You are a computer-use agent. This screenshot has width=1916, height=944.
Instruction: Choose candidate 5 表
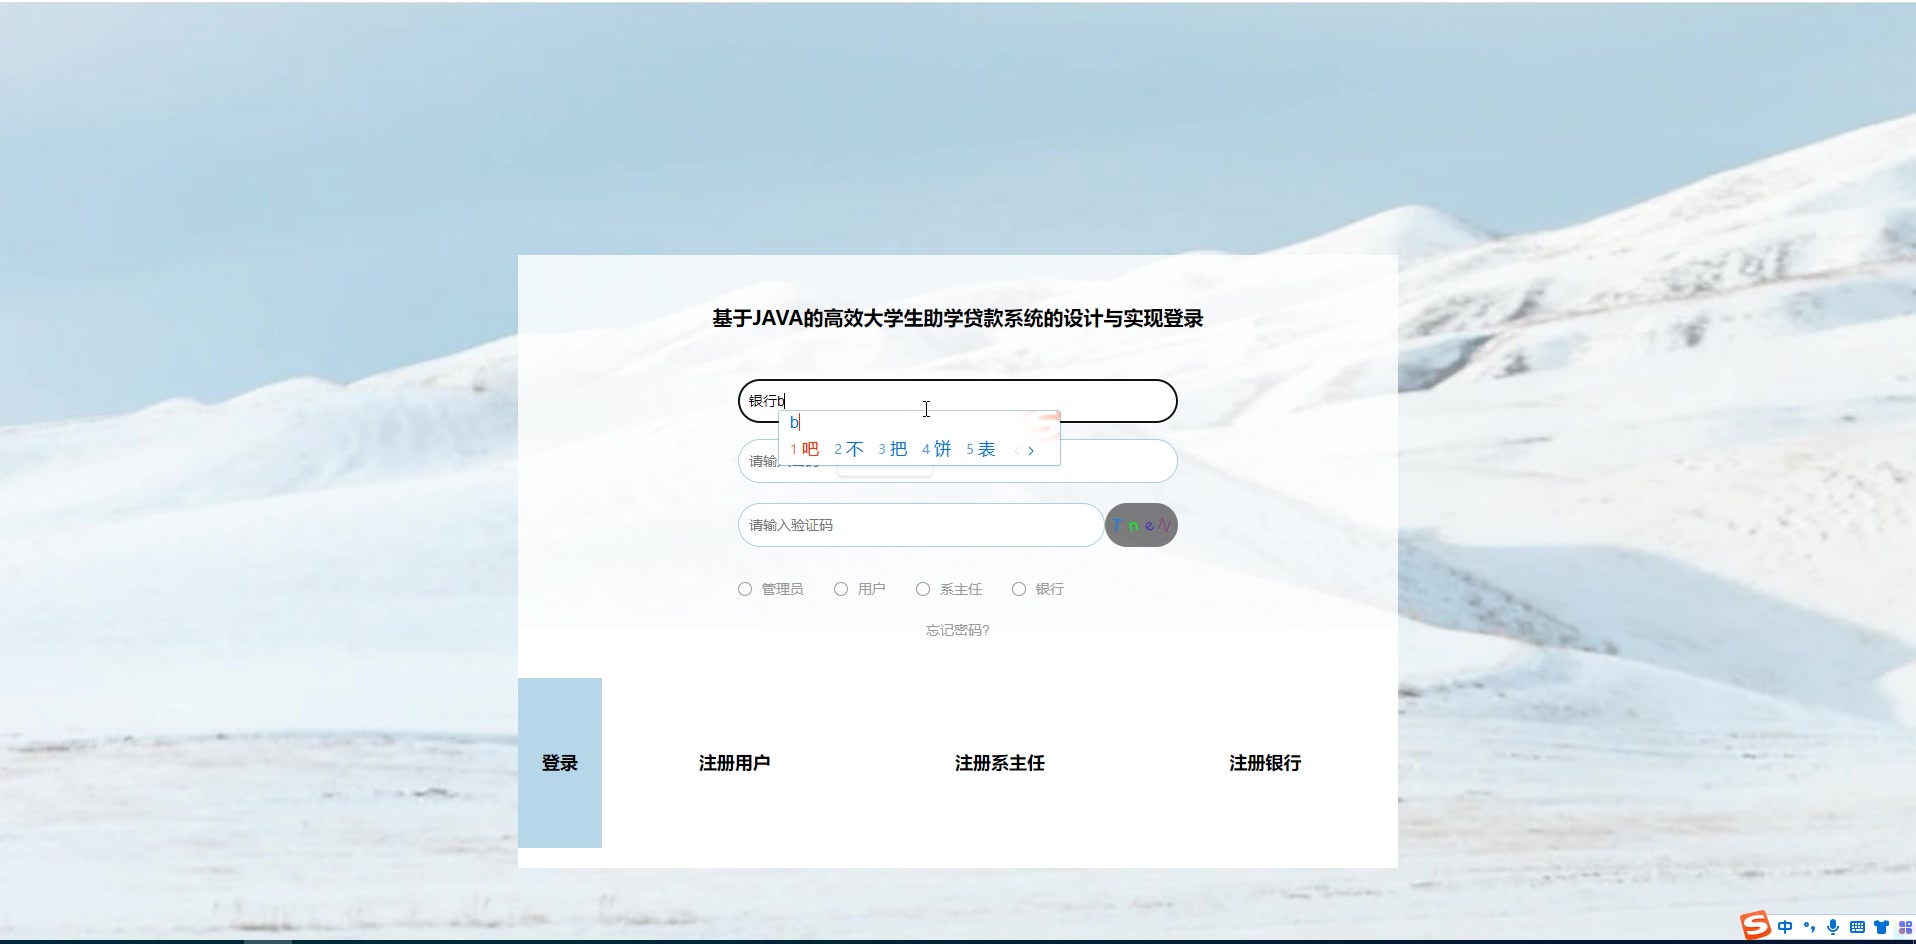pyautogui.click(x=980, y=450)
